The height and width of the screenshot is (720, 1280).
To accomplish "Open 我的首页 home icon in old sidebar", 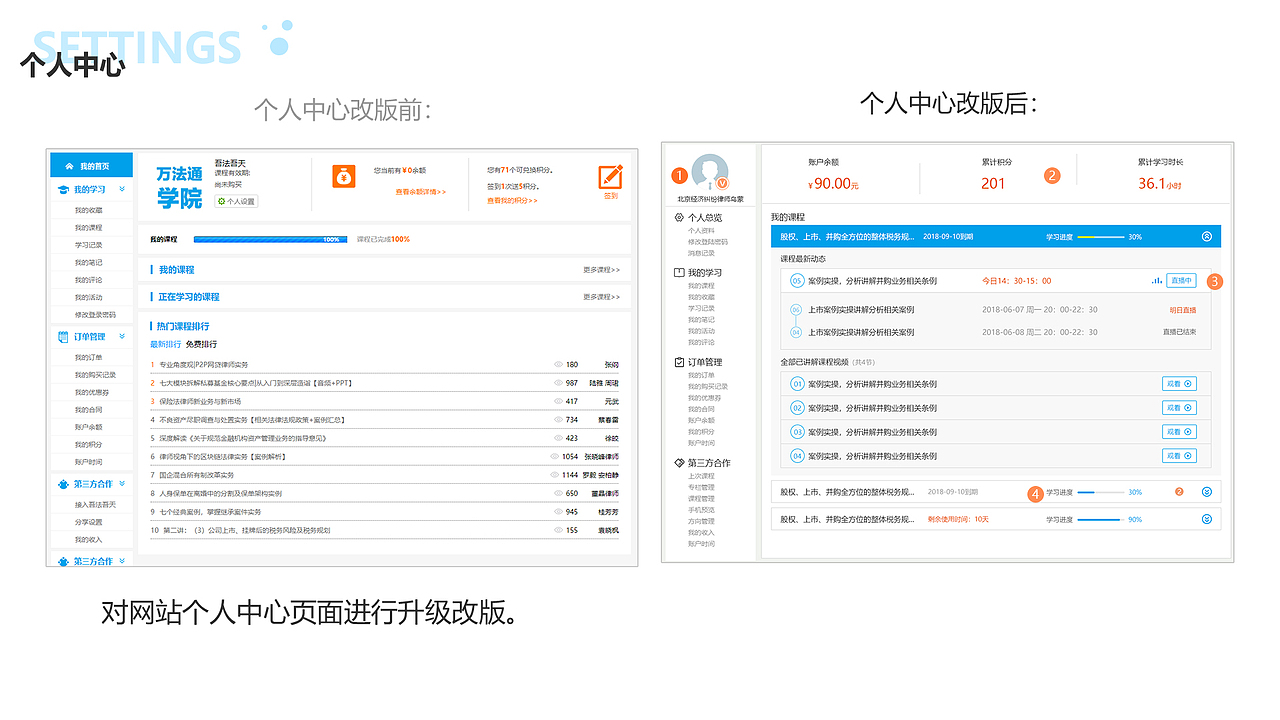I will point(68,166).
